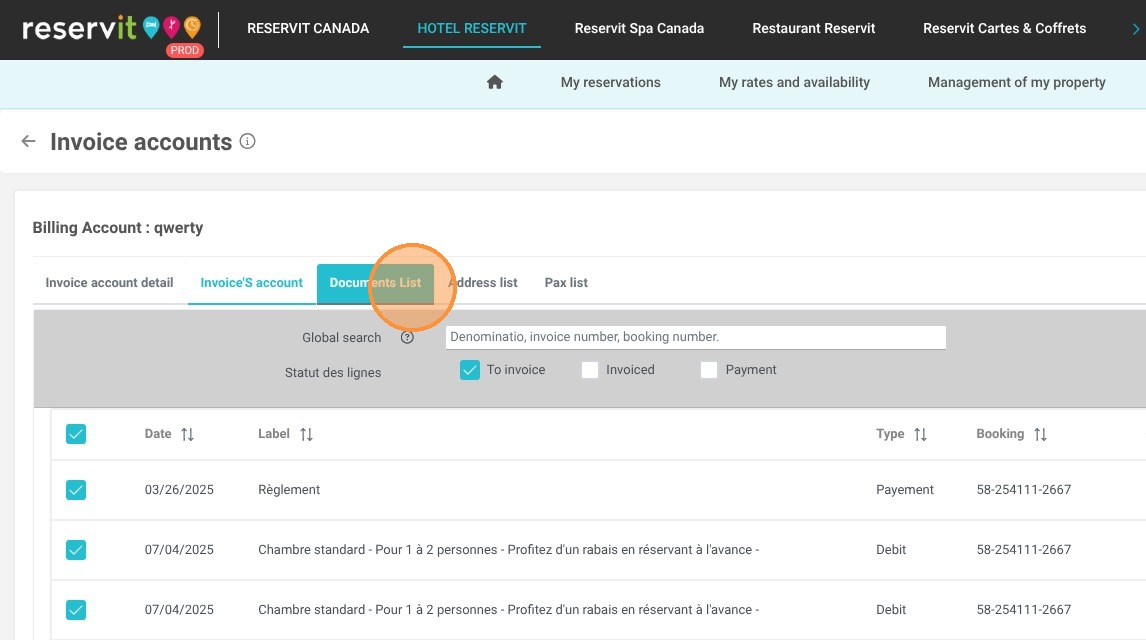Image resolution: width=1146 pixels, height=640 pixels.
Task: Click booking number in the Règlement row
Action: pos(1023,489)
